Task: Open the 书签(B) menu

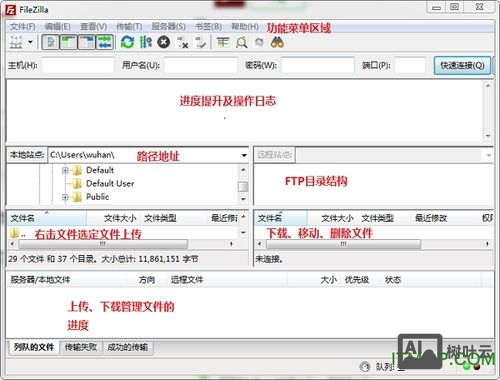Action: [209, 27]
